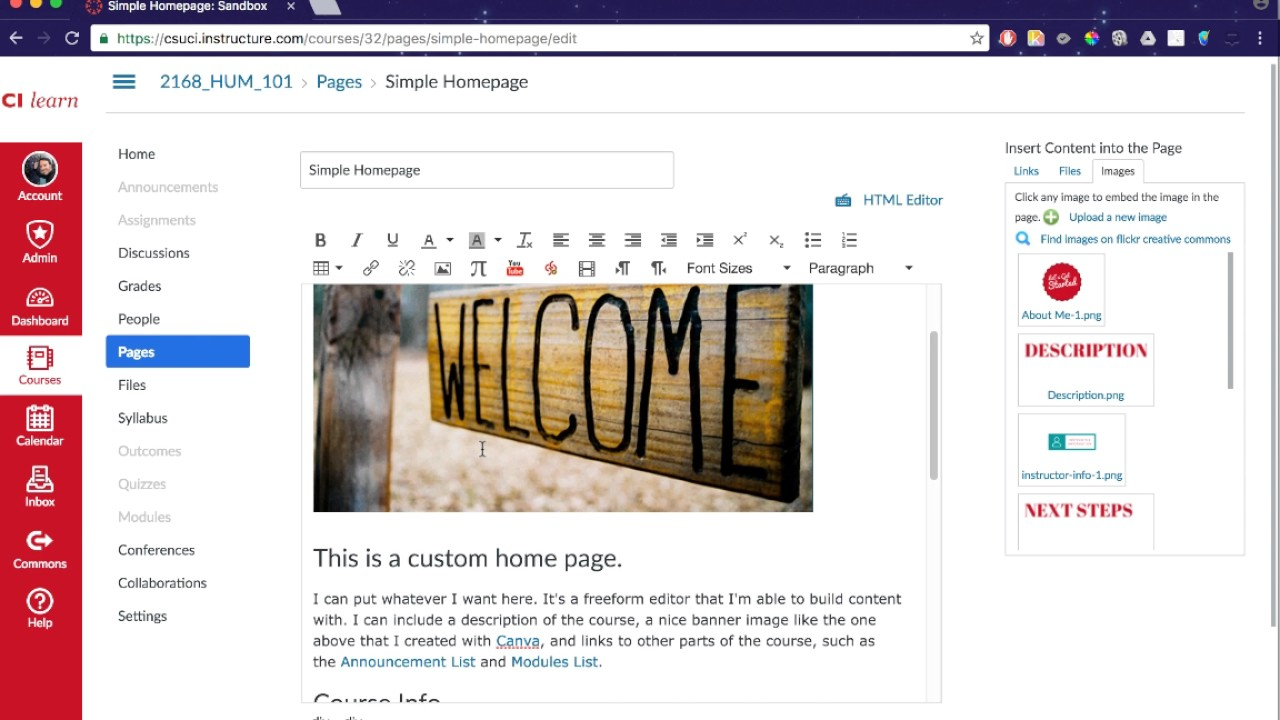
Task: Switch to the HTML Editor
Action: [889, 200]
